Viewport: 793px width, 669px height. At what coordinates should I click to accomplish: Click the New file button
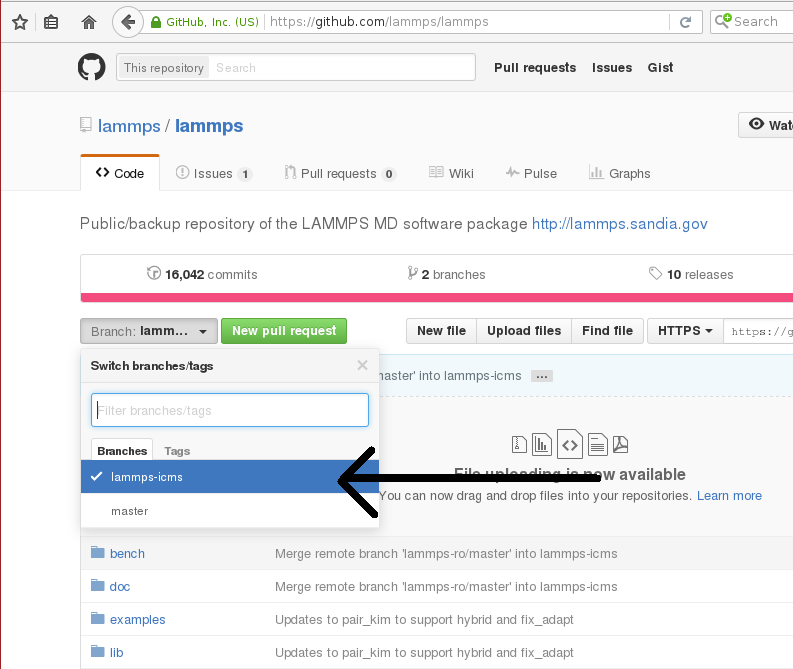pyautogui.click(x=442, y=331)
